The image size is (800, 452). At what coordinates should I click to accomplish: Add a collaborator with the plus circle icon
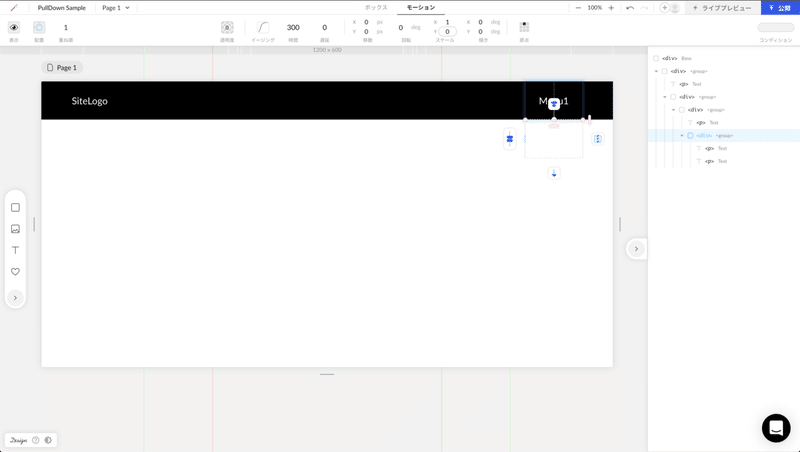(664, 8)
